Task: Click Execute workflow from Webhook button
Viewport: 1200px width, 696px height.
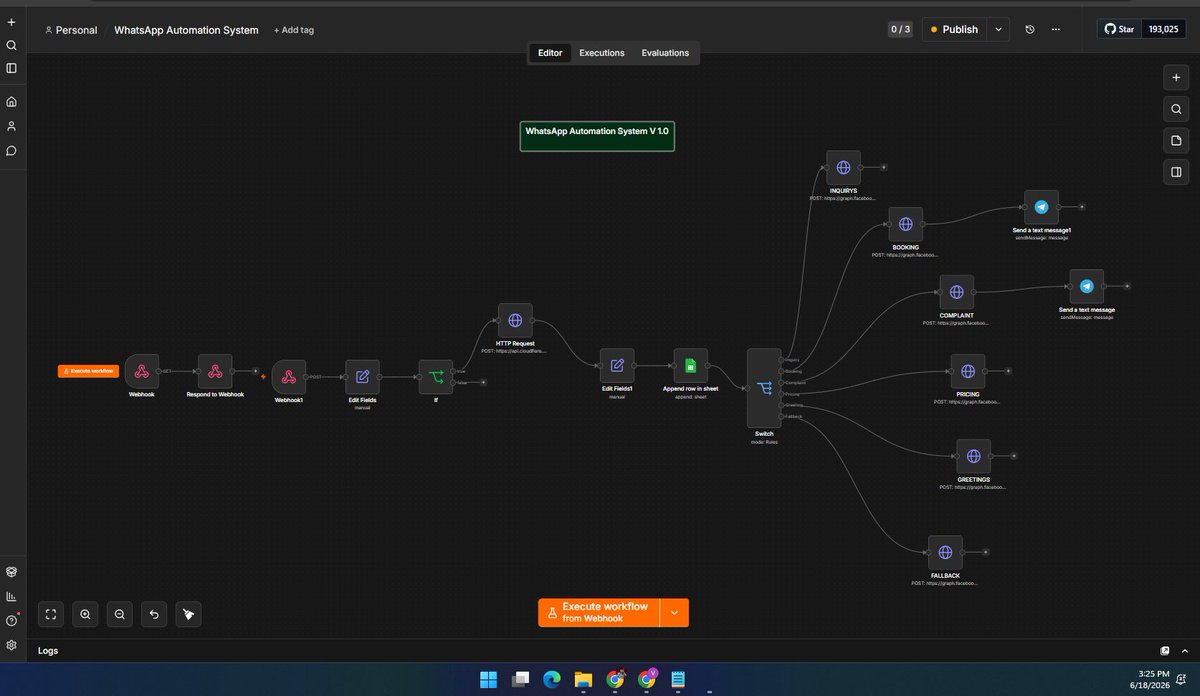Action: pos(599,613)
